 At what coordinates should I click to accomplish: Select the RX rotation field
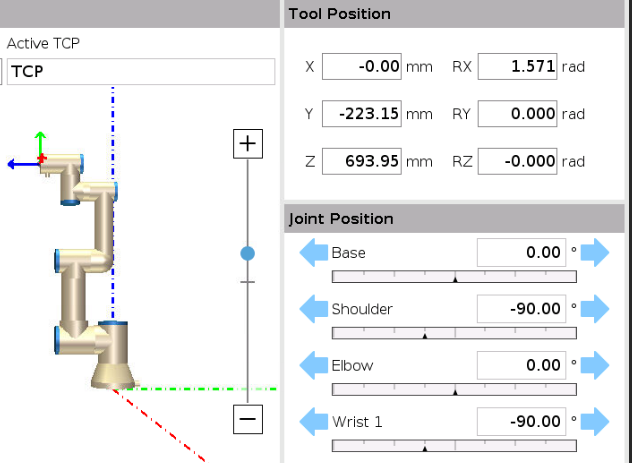pyautogui.click(x=518, y=66)
